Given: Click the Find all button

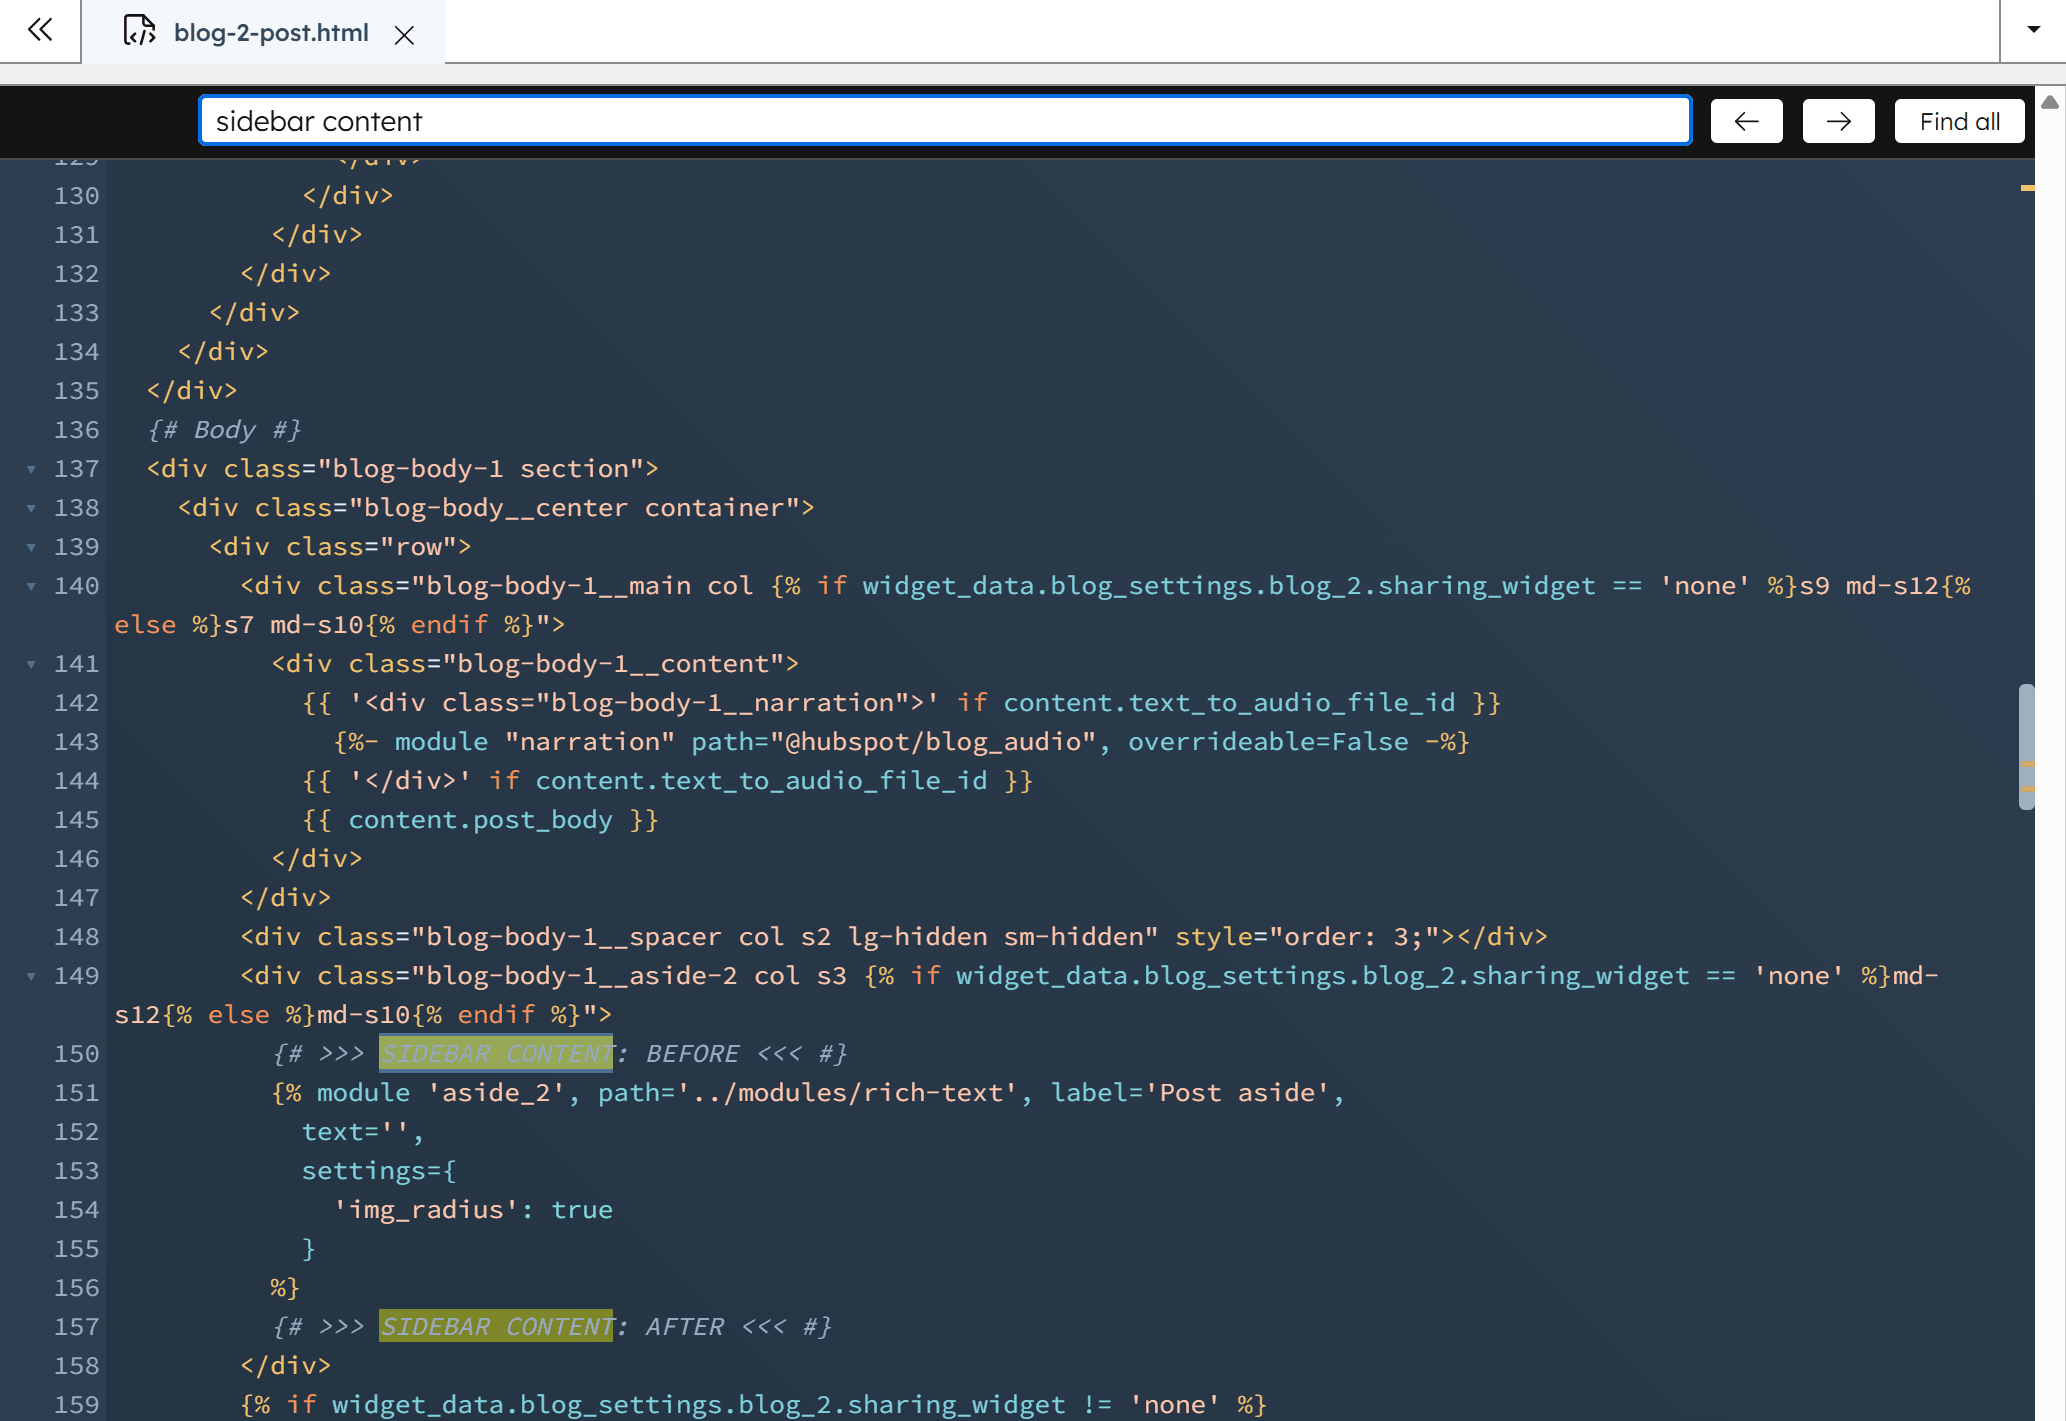Looking at the screenshot, I should pos(1959,121).
